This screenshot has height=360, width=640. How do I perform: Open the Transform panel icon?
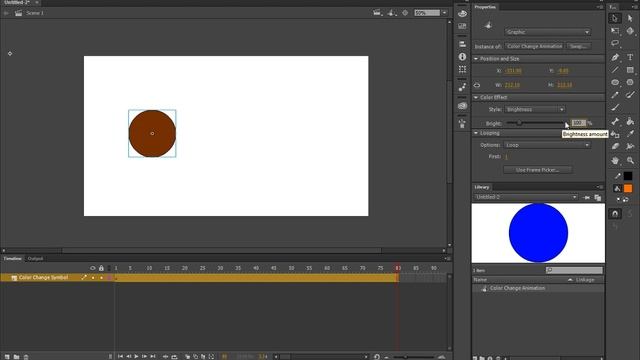coord(462,69)
